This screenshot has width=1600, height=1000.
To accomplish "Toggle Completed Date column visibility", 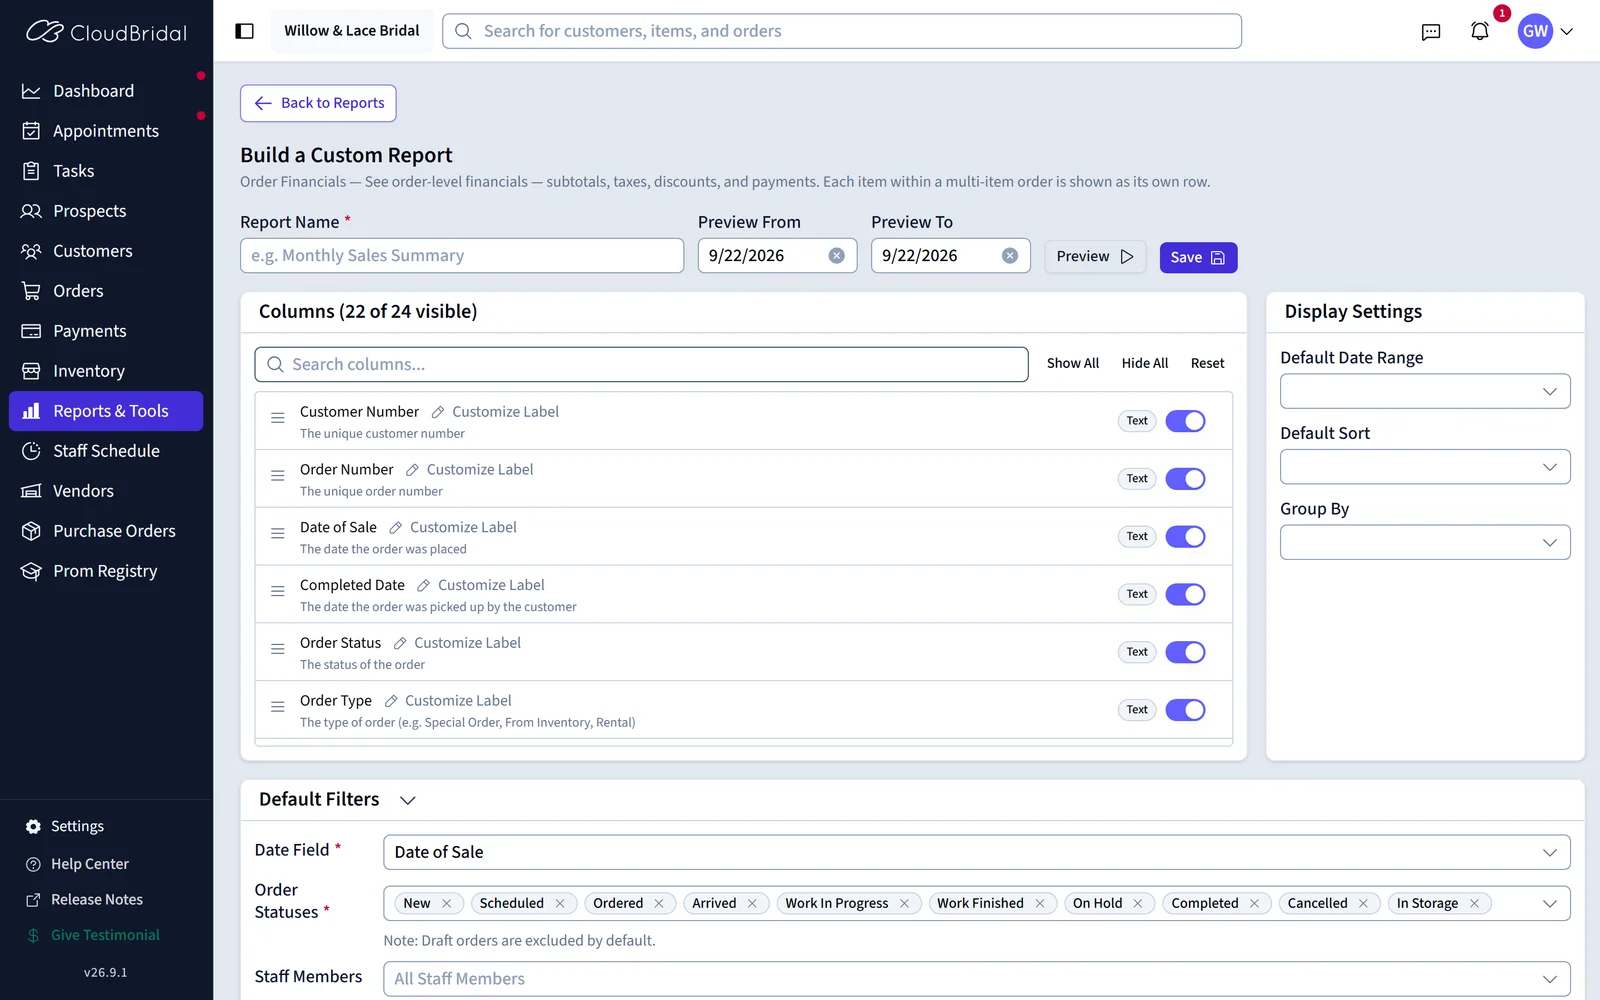I will (1185, 595).
